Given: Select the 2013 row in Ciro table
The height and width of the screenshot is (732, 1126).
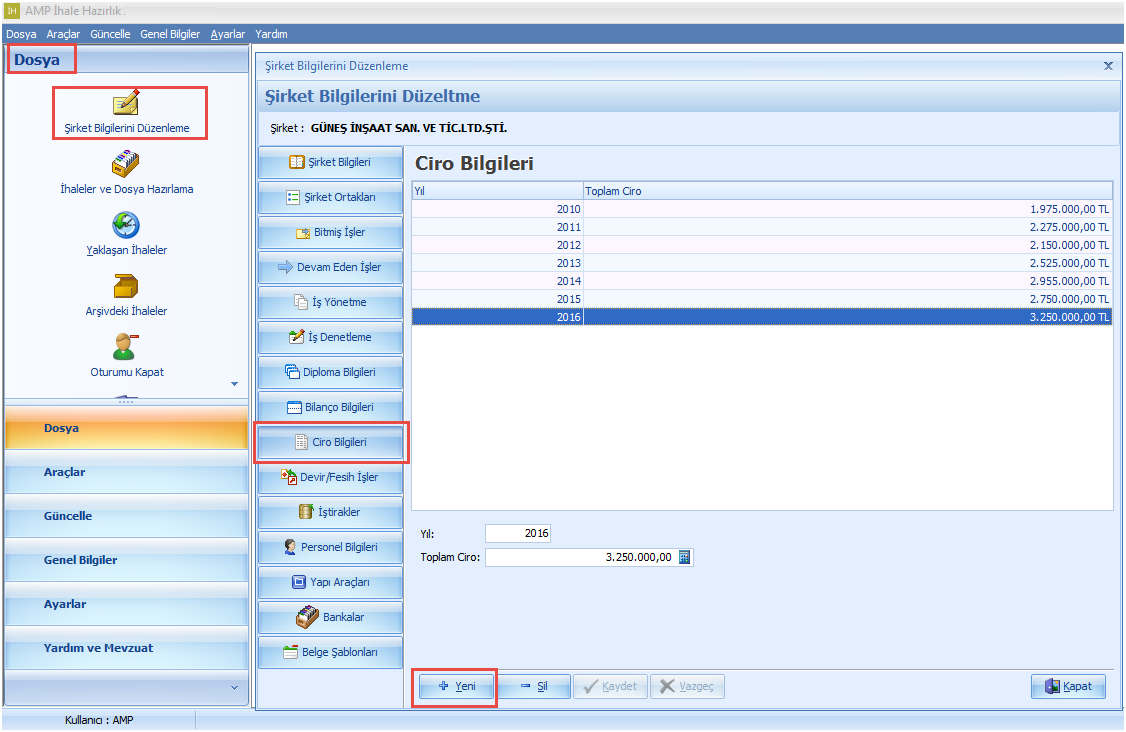Looking at the screenshot, I should [x=760, y=263].
